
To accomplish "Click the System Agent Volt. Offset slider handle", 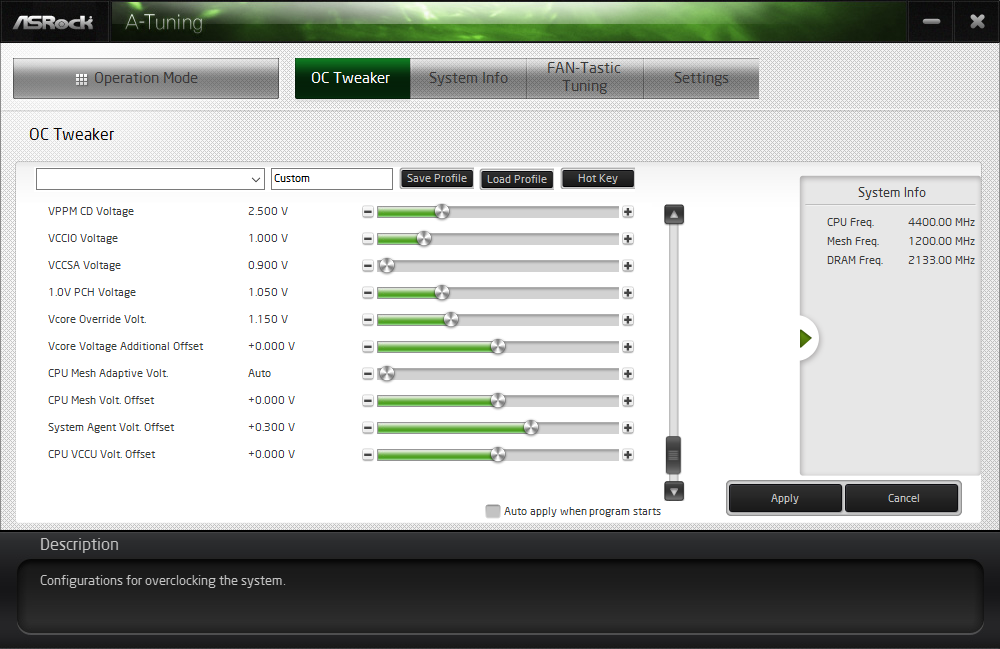I will (531, 428).
